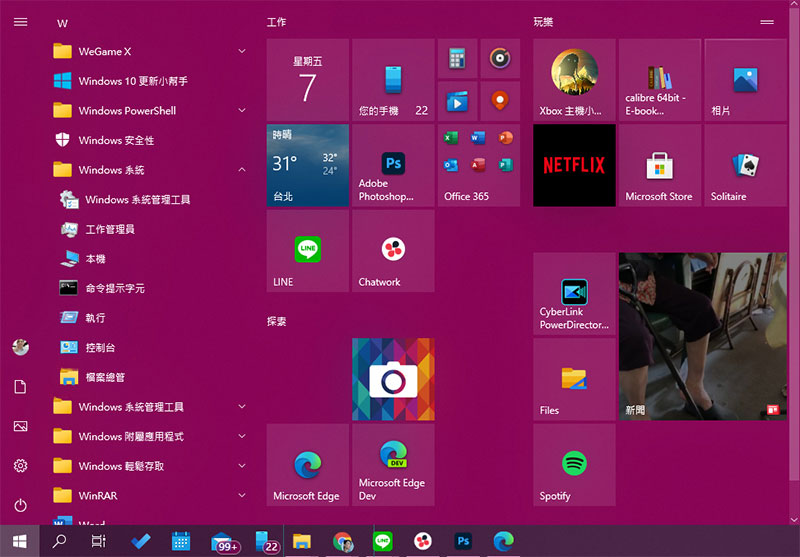This screenshot has width=800, height=557.
Task: Open the Calculator small tile
Action: [457, 59]
